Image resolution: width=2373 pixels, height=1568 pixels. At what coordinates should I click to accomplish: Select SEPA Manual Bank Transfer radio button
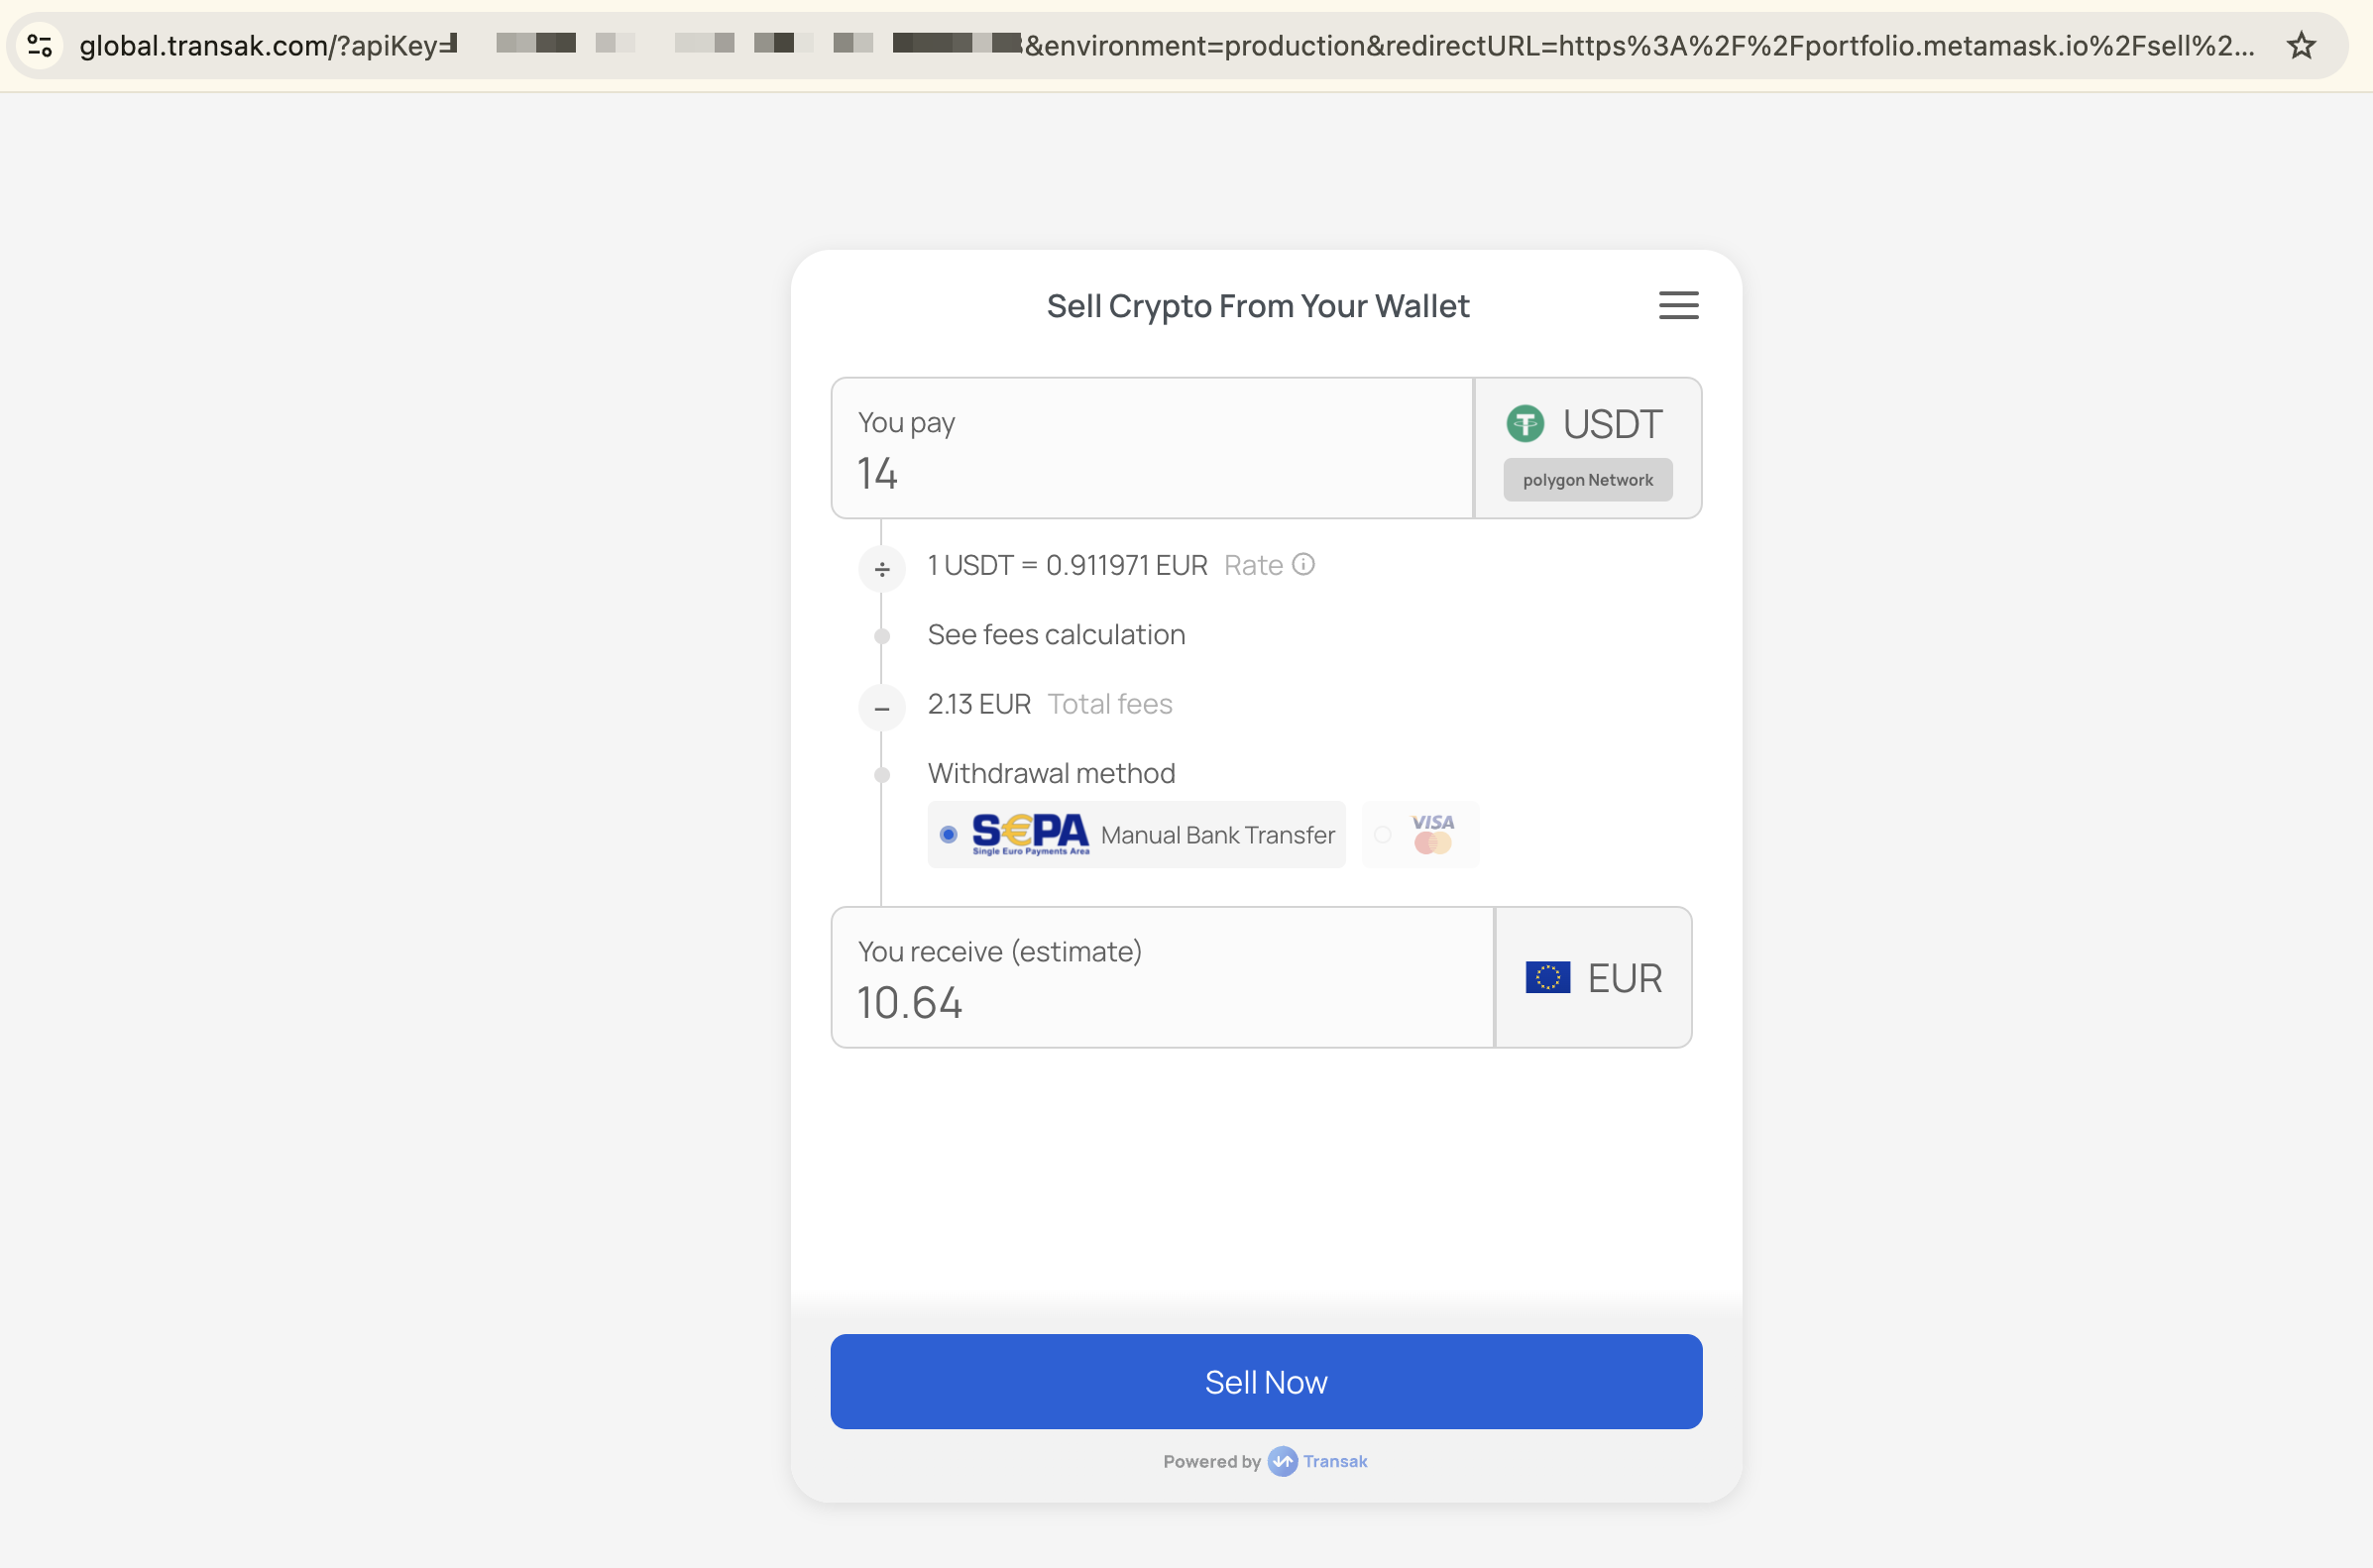[948, 834]
